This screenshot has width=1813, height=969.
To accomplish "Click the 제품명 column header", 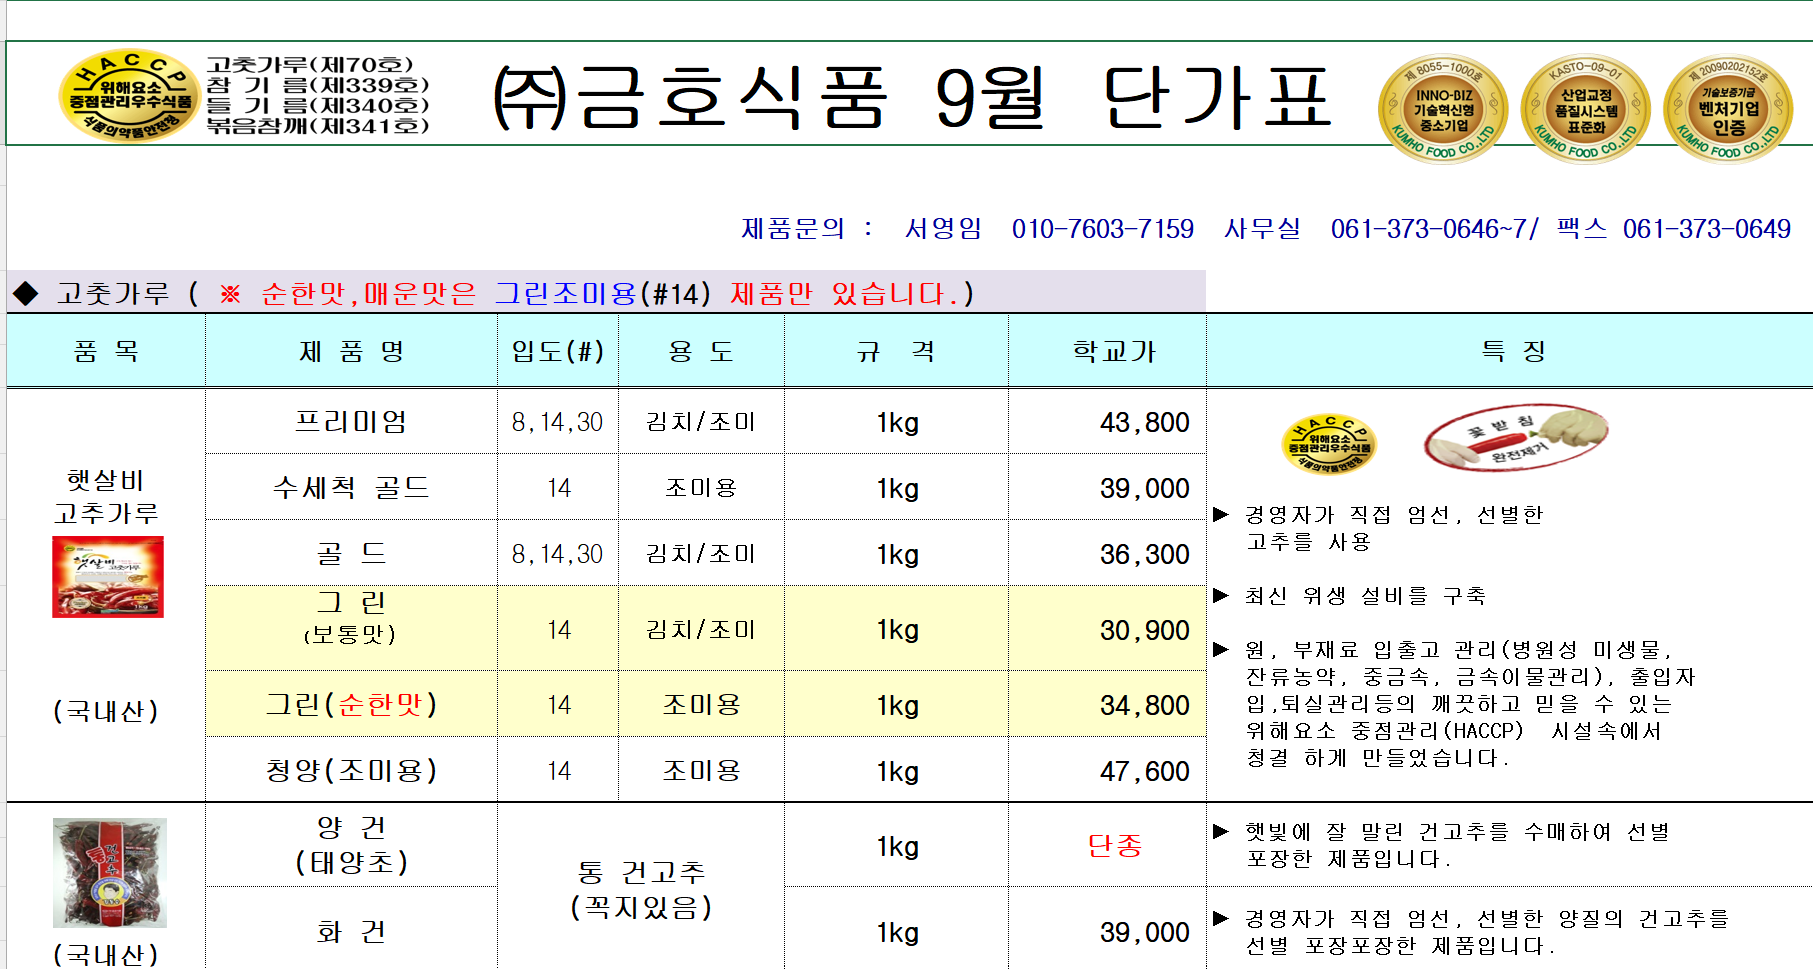I will coord(351,351).
